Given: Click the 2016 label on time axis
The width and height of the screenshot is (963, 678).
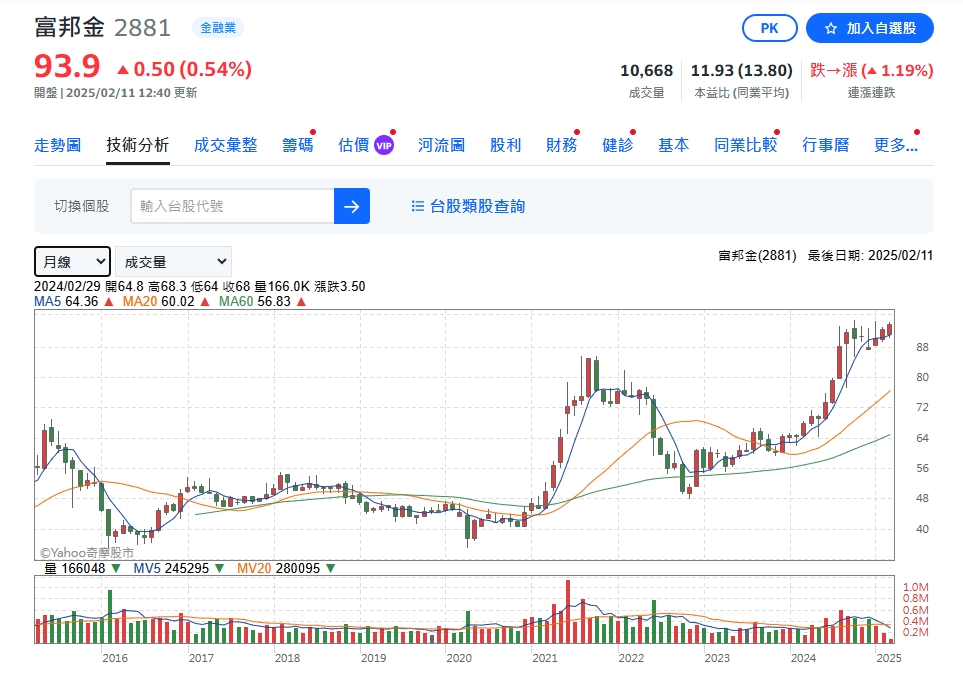Looking at the screenshot, I should 115,658.
